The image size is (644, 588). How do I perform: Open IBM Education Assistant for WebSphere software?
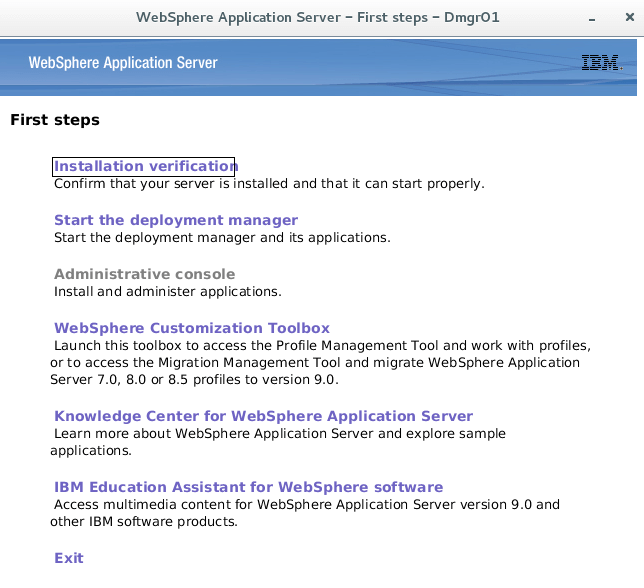(x=248, y=487)
